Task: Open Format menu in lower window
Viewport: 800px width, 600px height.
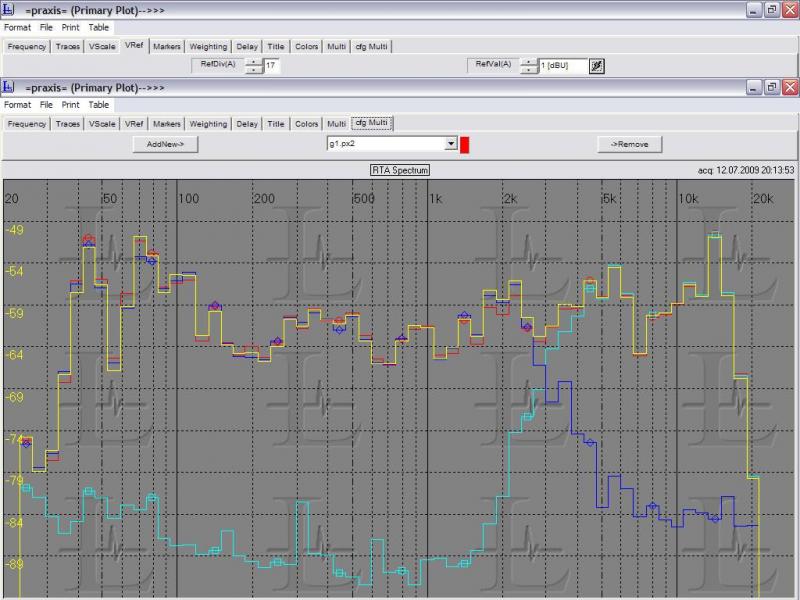Action: (x=17, y=105)
